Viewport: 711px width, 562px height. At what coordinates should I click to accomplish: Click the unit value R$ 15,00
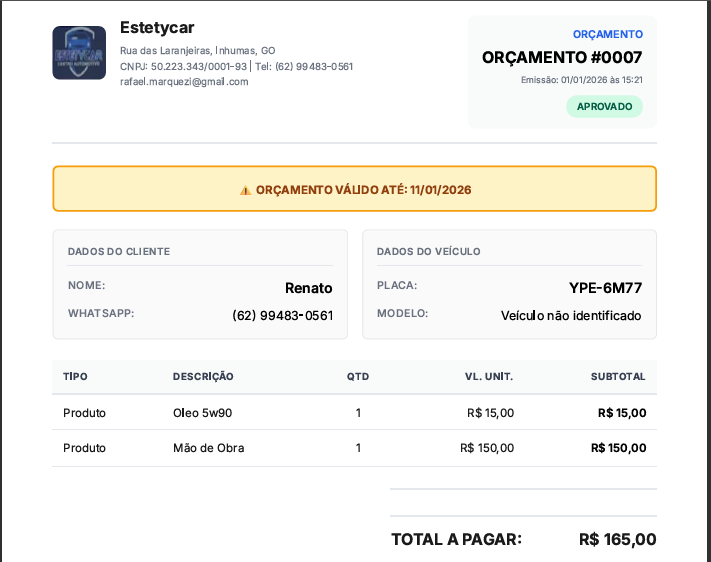click(x=490, y=413)
